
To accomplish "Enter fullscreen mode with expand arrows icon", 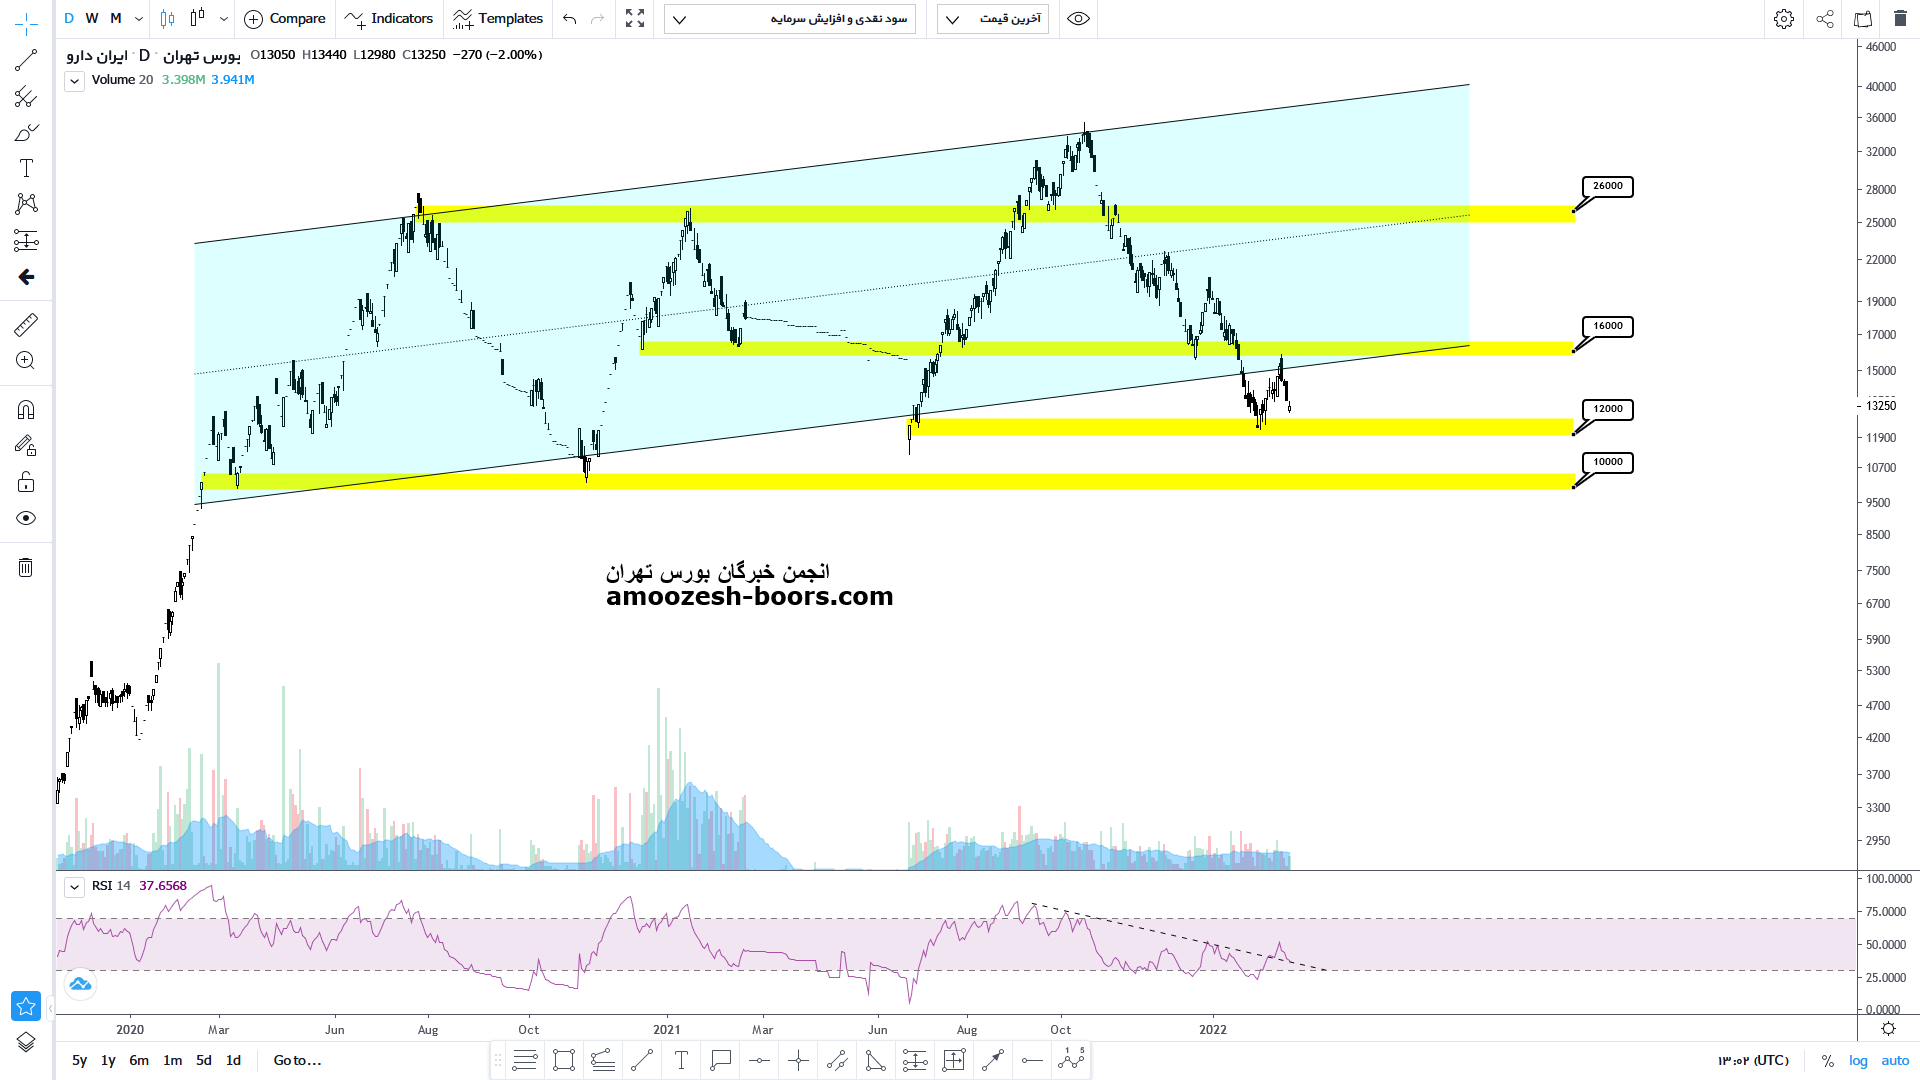I will [635, 19].
